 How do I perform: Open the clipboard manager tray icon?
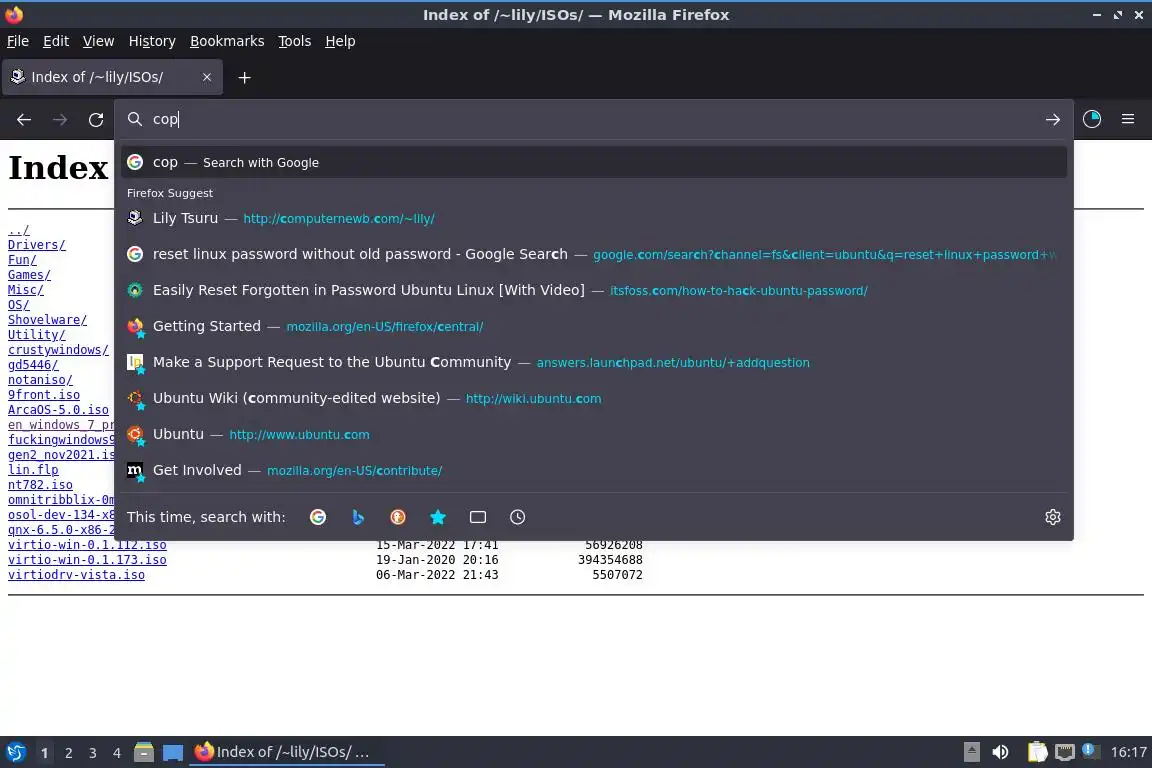(x=1037, y=752)
